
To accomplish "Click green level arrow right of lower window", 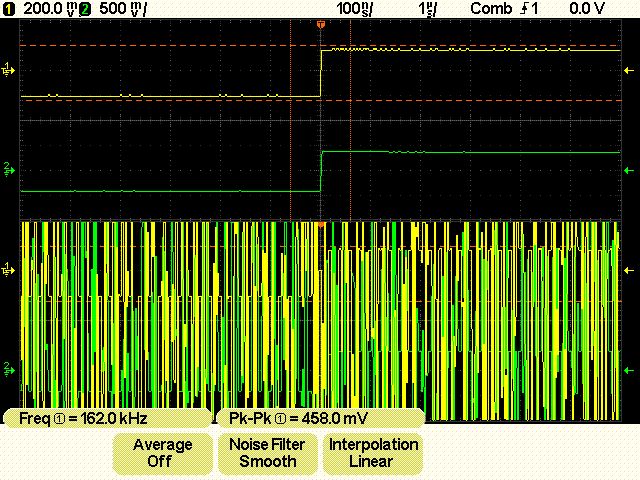I will point(629,370).
